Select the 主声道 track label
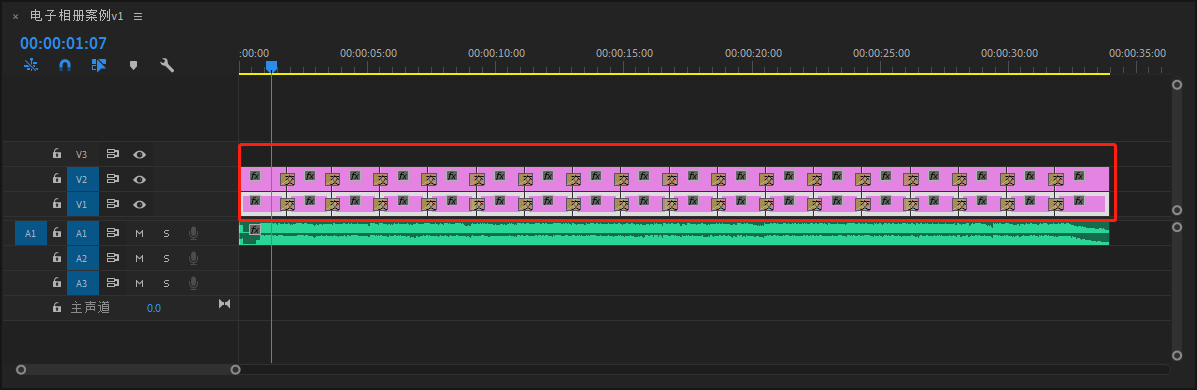The width and height of the screenshot is (1197, 390). pyautogui.click(x=90, y=308)
